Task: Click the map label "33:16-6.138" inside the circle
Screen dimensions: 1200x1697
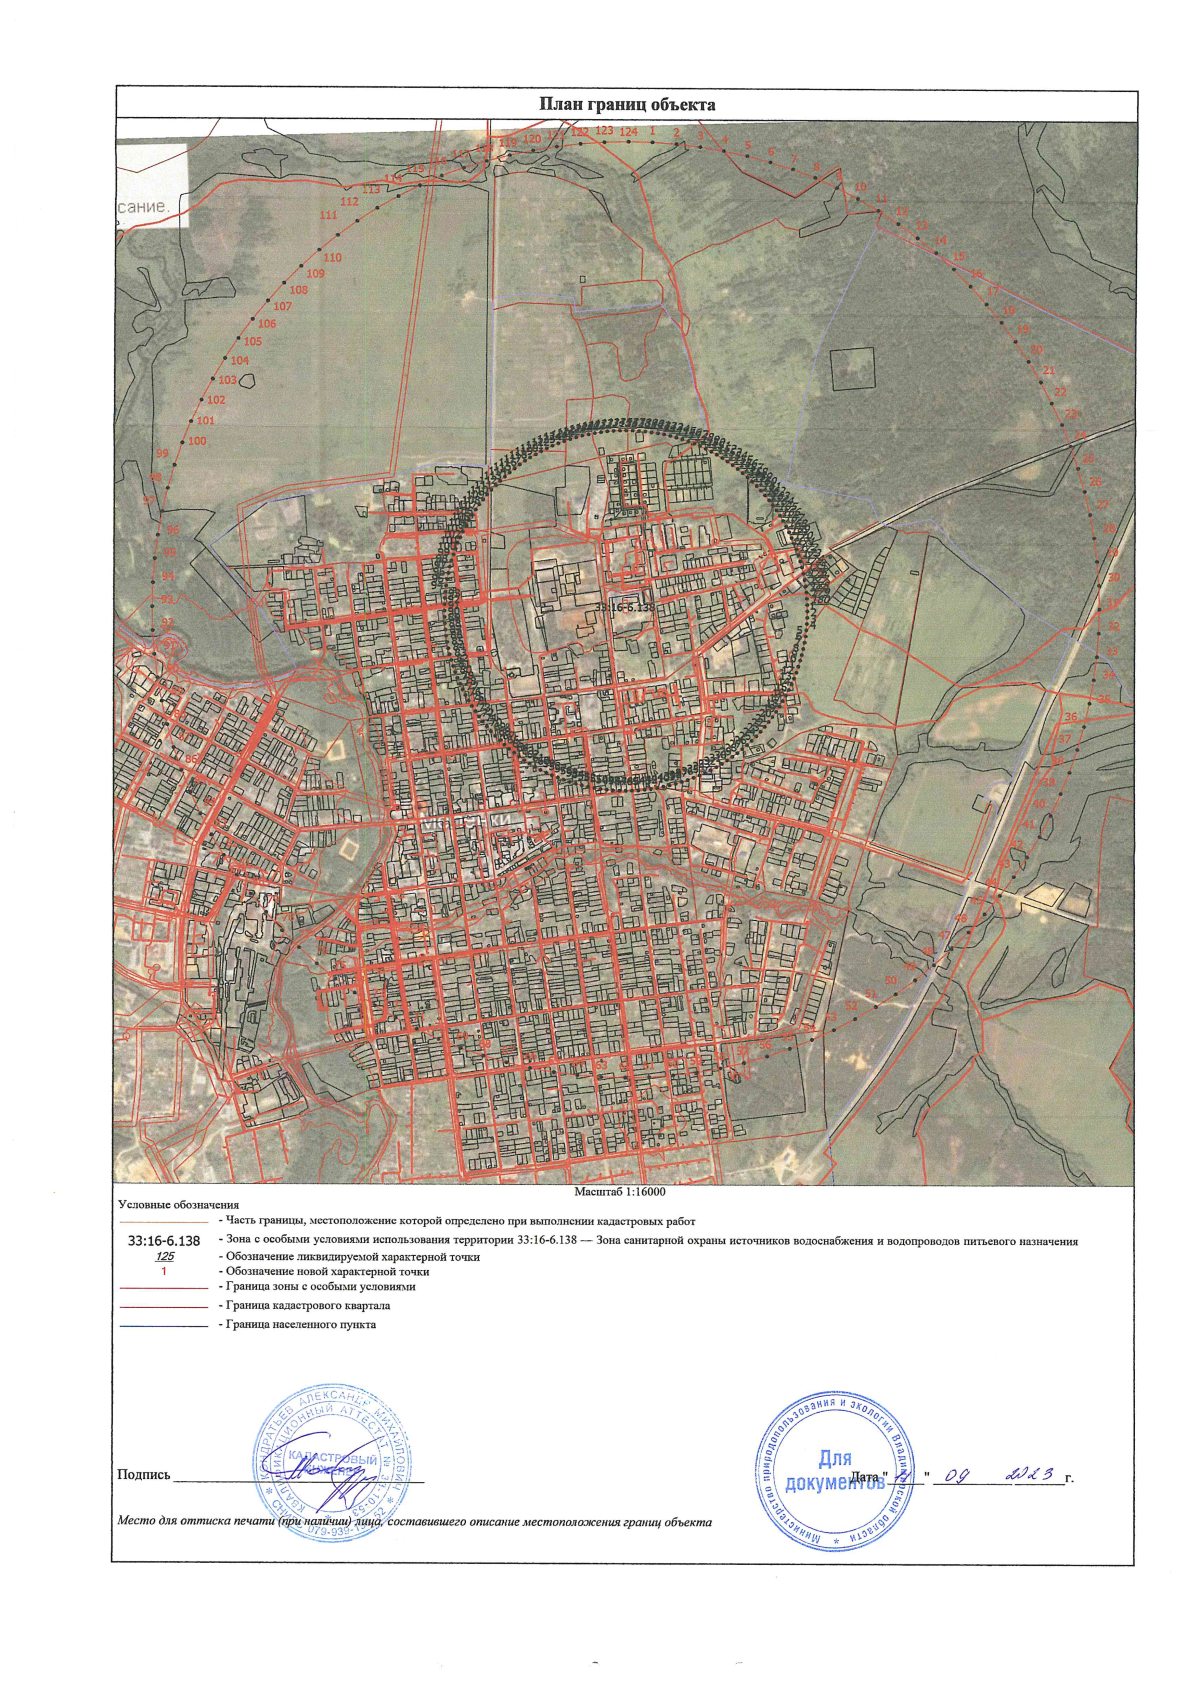Action: pos(625,607)
